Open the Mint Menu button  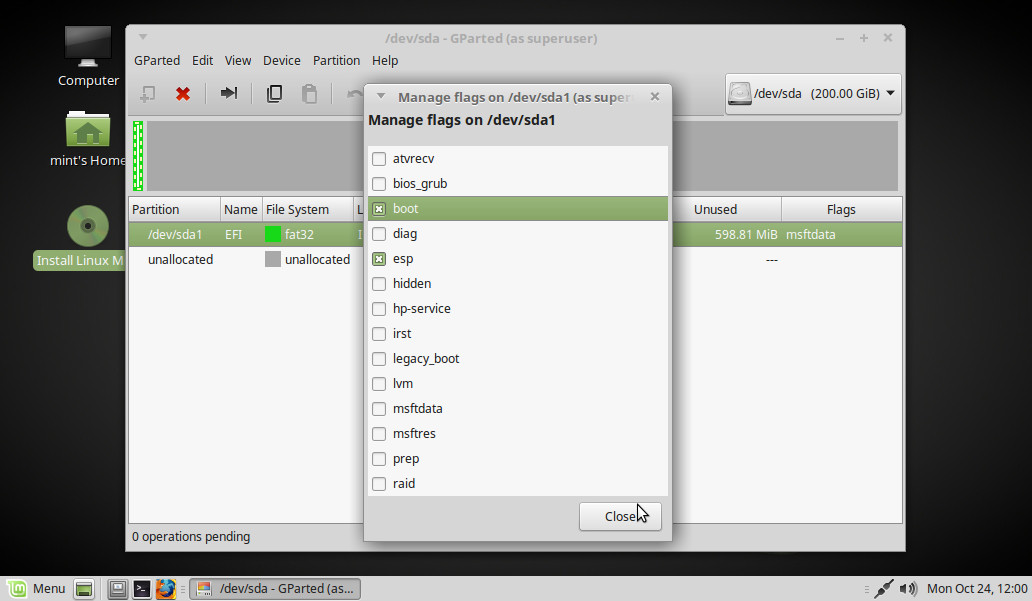tap(37, 589)
